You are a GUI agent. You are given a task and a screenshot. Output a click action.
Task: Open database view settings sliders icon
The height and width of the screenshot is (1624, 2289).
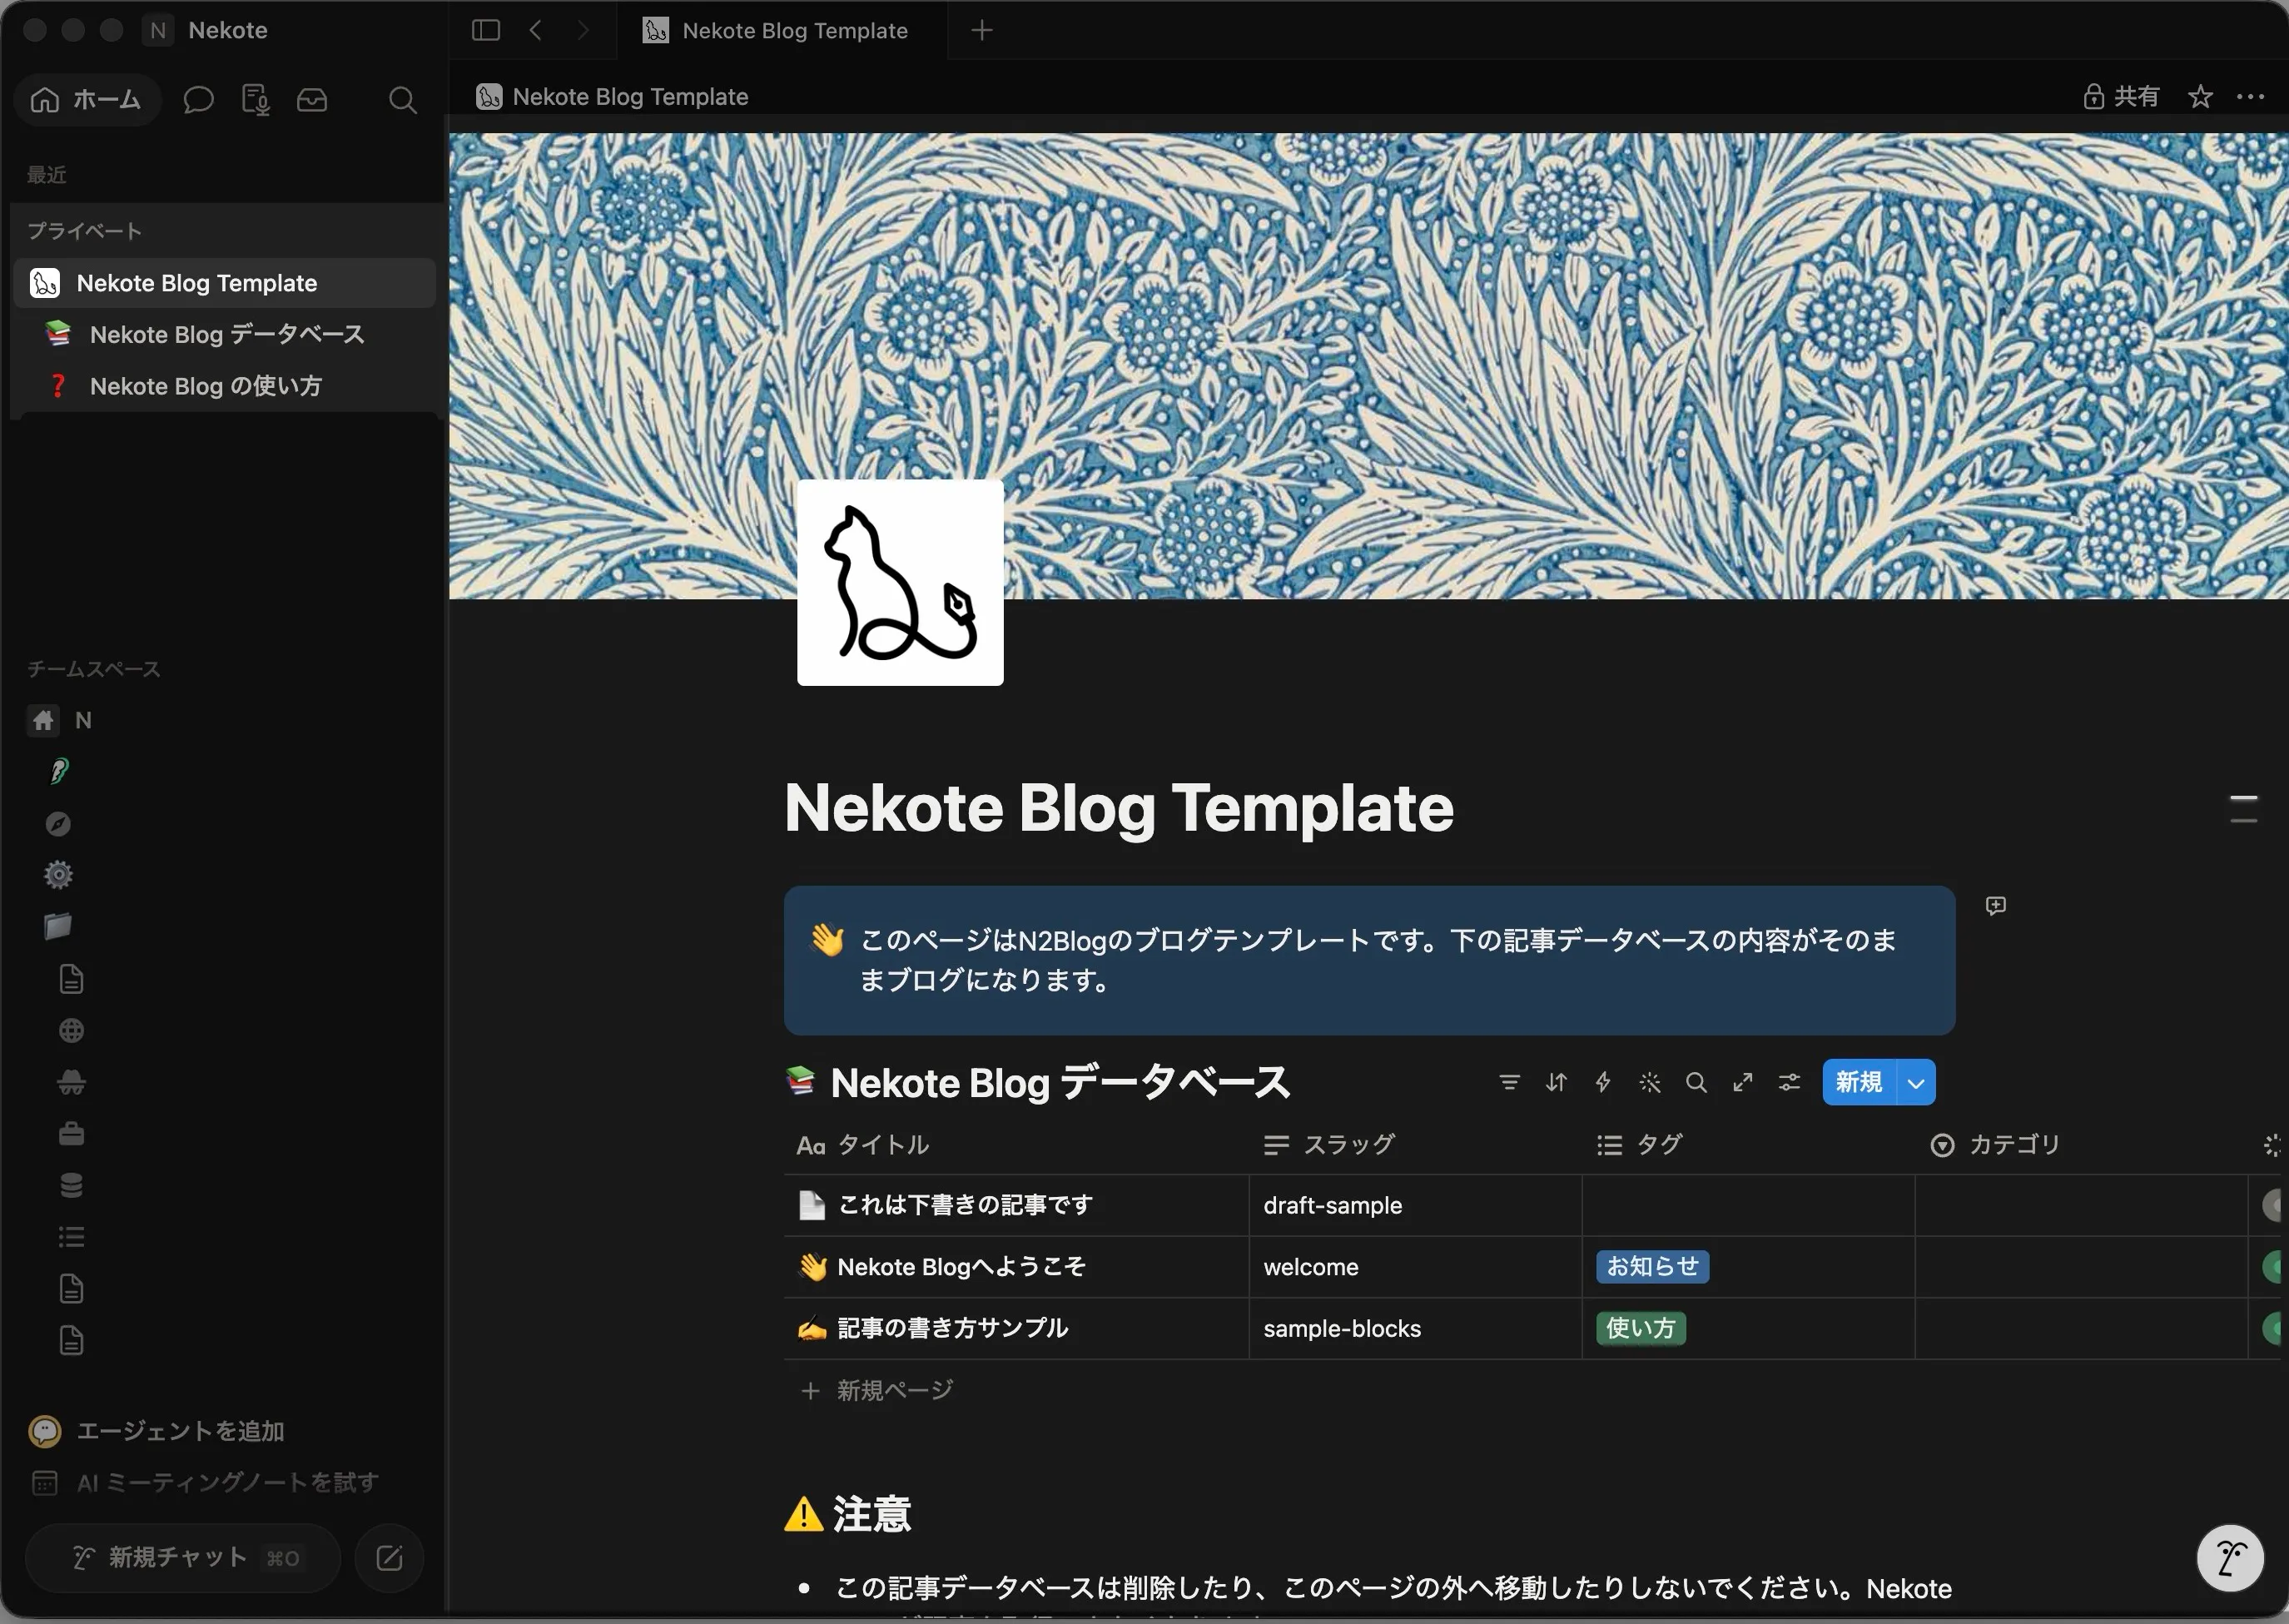tap(1790, 1082)
